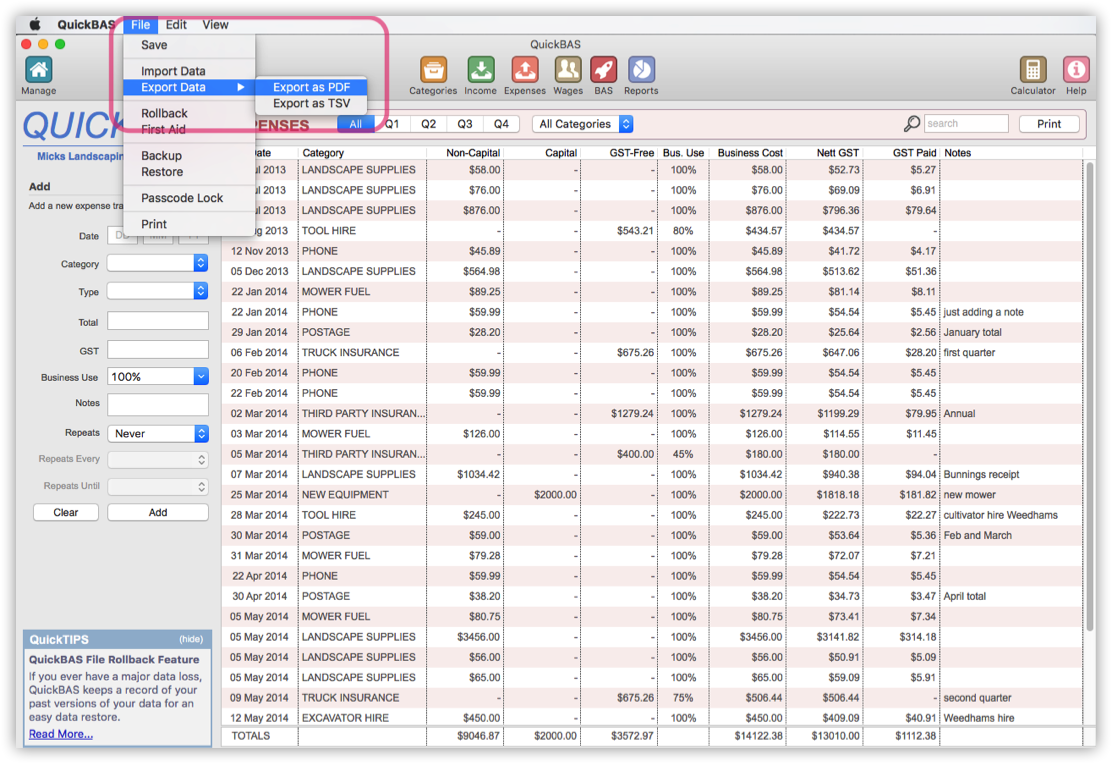Switch to the Q2 quarter tab
Image resolution: width=1112 pixels, height=764 pixels.
[x=429, y=123]
